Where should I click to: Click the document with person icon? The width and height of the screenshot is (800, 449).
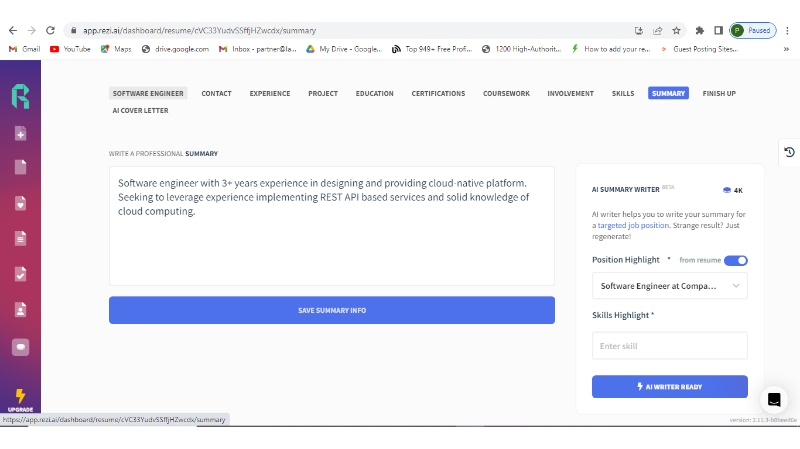coord(20,309)
